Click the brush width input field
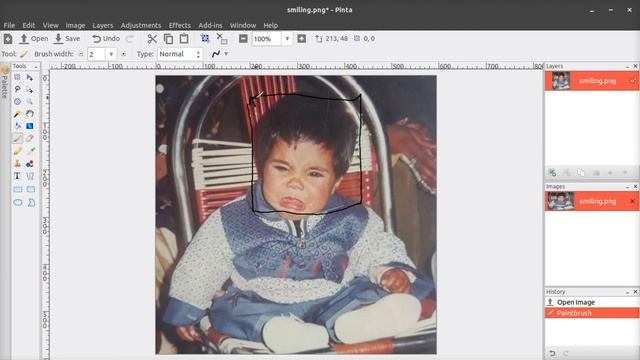Screen dimensions: 640x360 [x=97, y=54]
